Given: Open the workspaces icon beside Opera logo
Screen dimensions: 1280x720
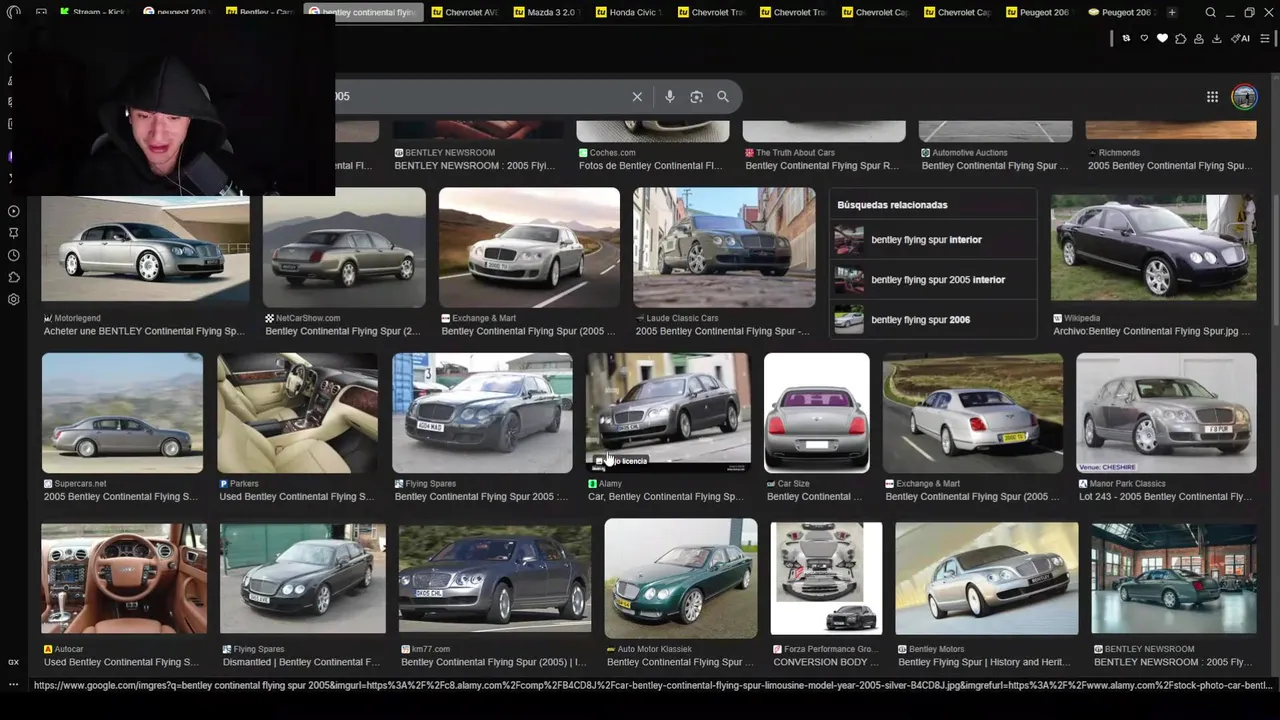Looking at the screenshot, I should (41, 12).
